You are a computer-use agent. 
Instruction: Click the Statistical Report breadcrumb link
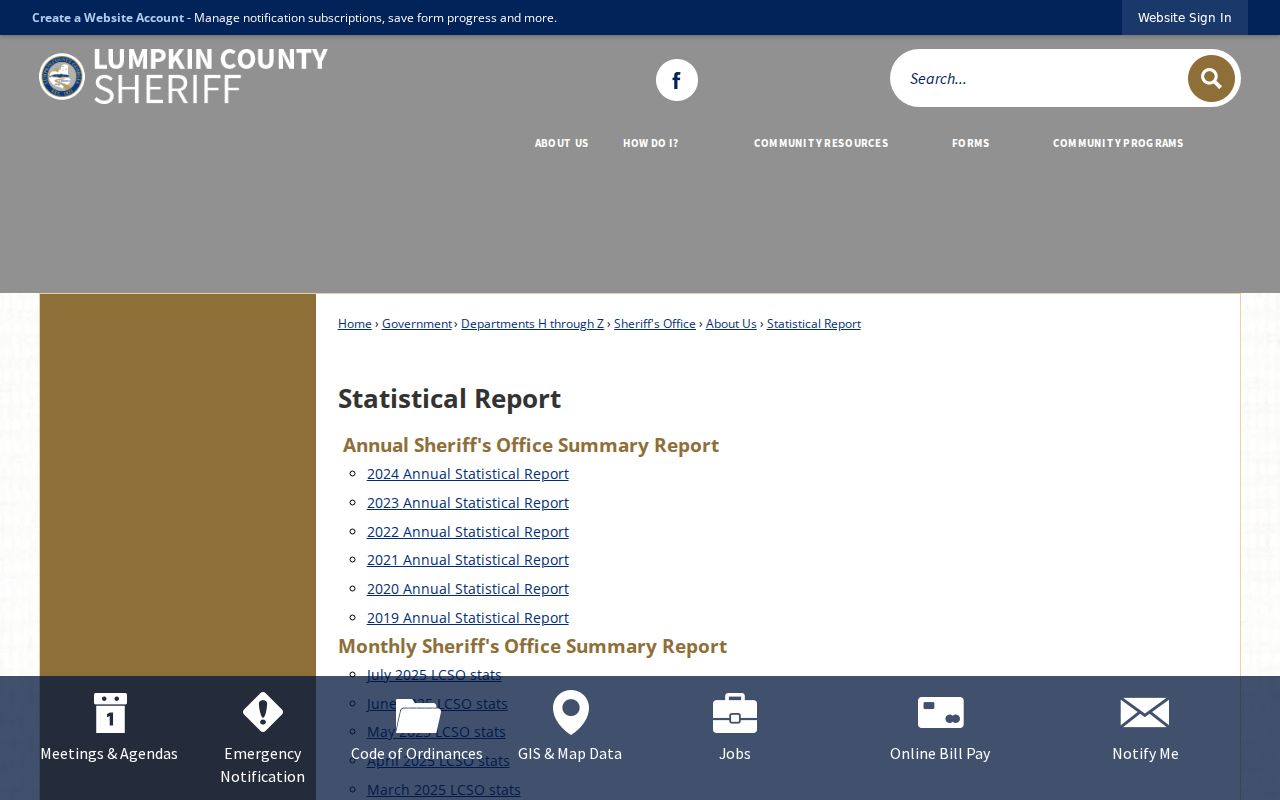pos(814,323)
